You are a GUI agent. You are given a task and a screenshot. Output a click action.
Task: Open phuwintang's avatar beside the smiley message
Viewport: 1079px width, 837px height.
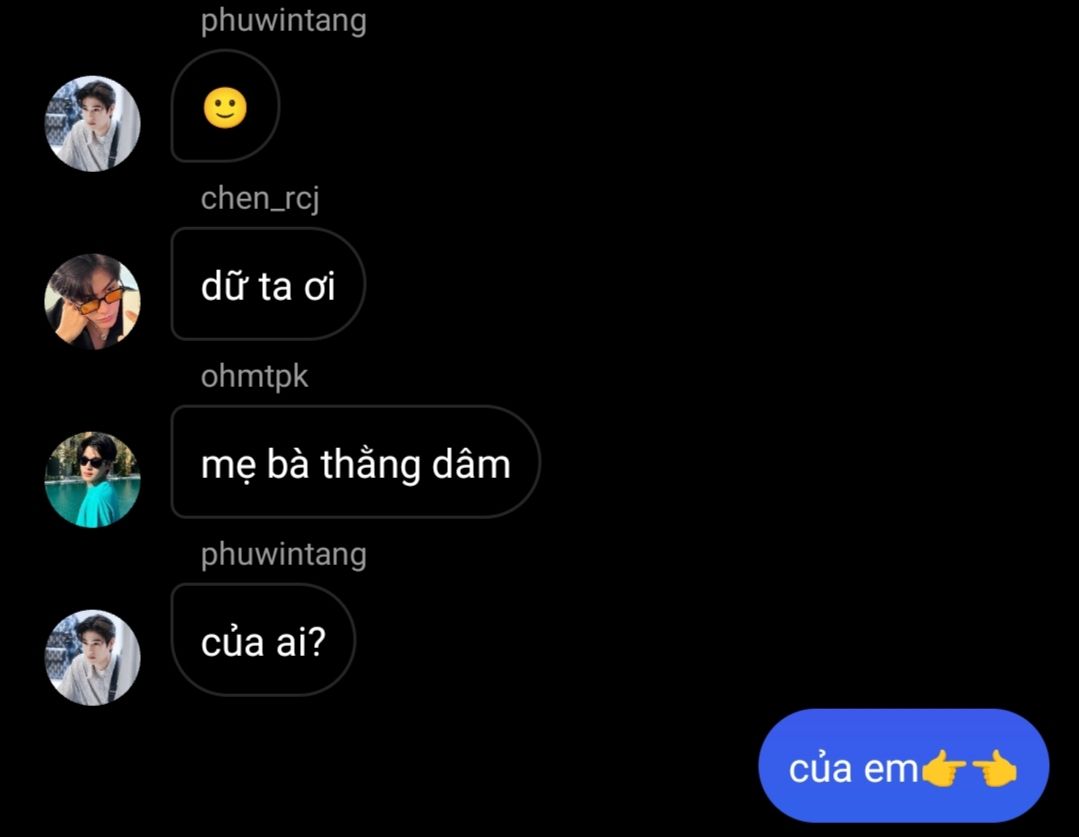click(x=92, y=123)
